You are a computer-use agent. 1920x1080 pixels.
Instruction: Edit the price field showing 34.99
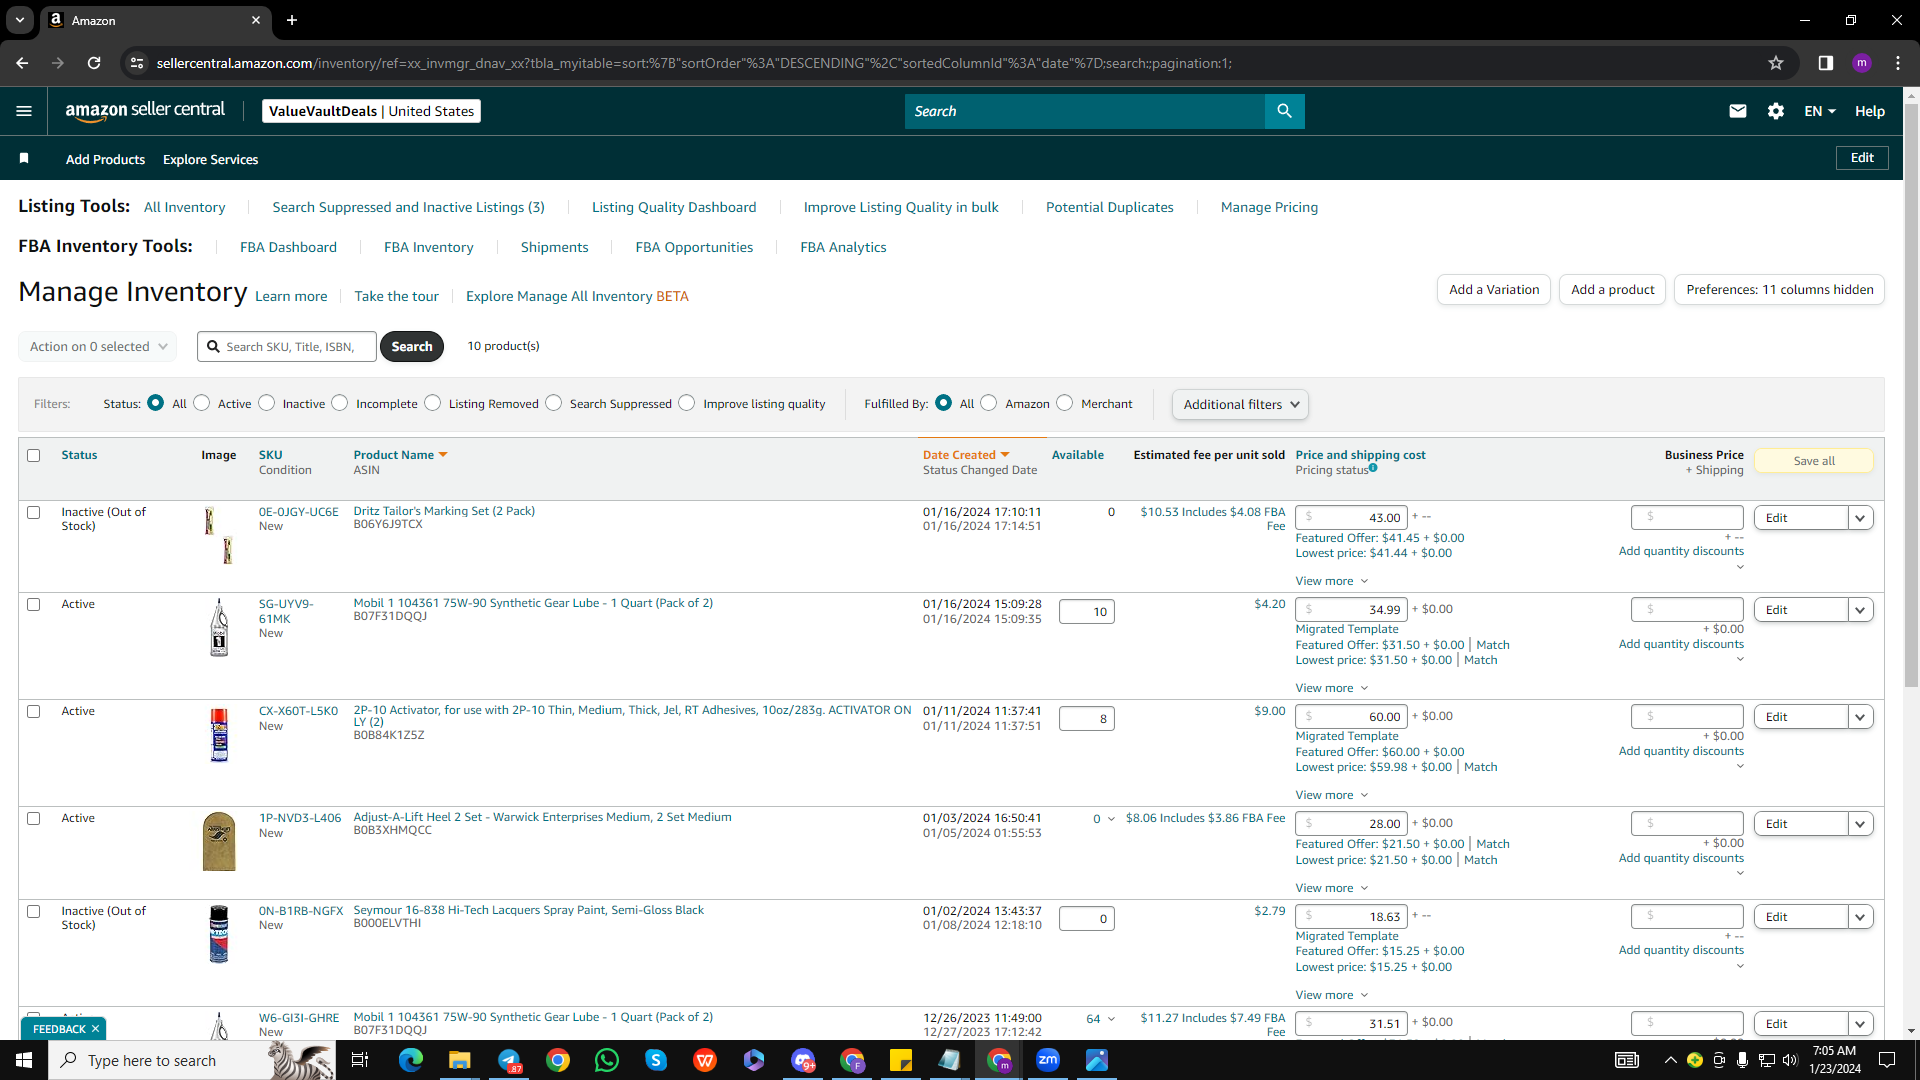pos(1351,610)
